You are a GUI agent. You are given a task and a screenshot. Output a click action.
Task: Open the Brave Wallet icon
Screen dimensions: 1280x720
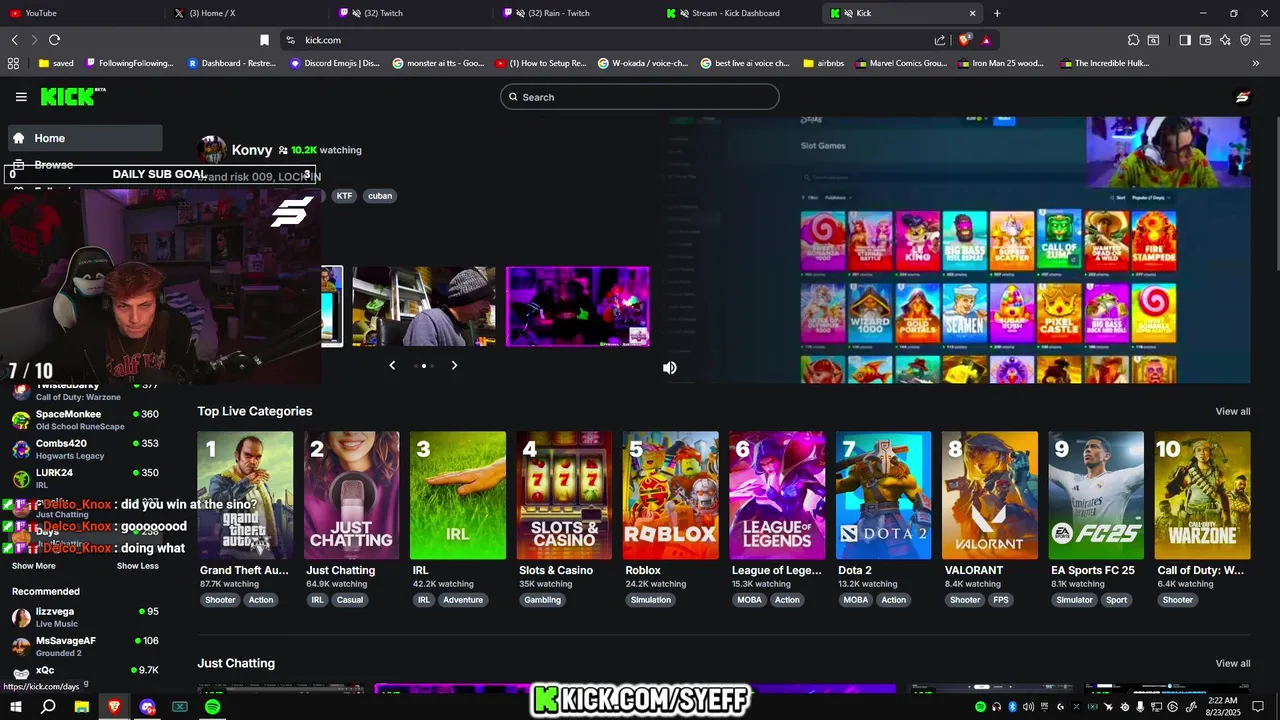coord(1205,40)
